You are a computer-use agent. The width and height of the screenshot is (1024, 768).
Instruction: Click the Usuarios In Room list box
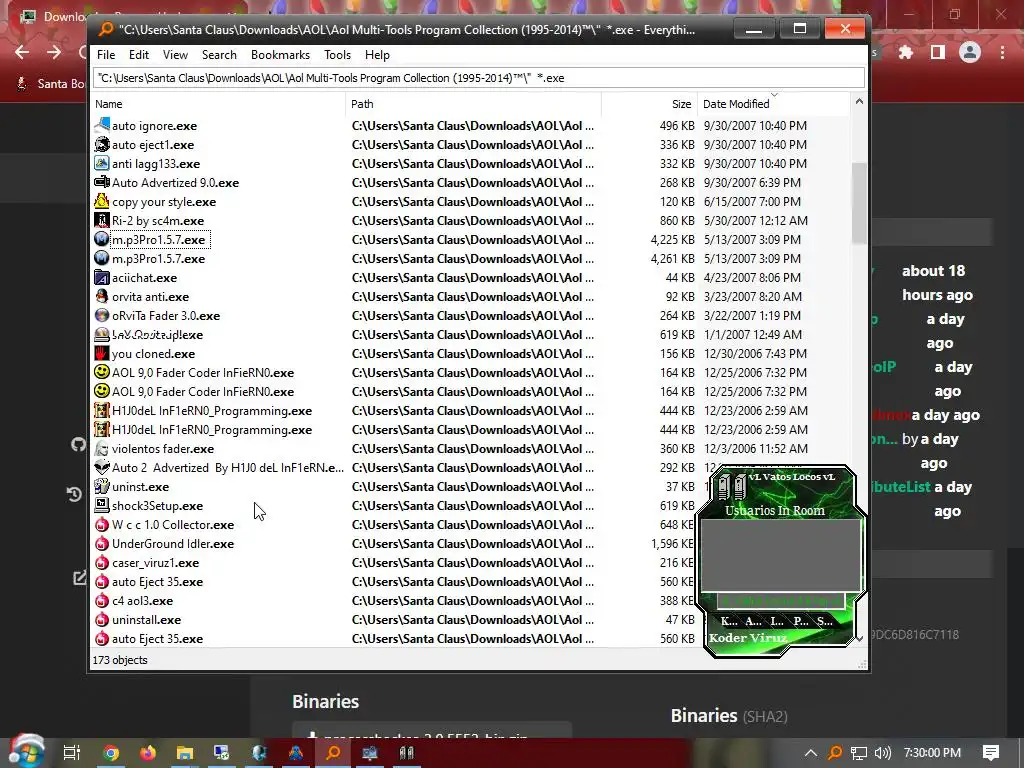(780, 555)
